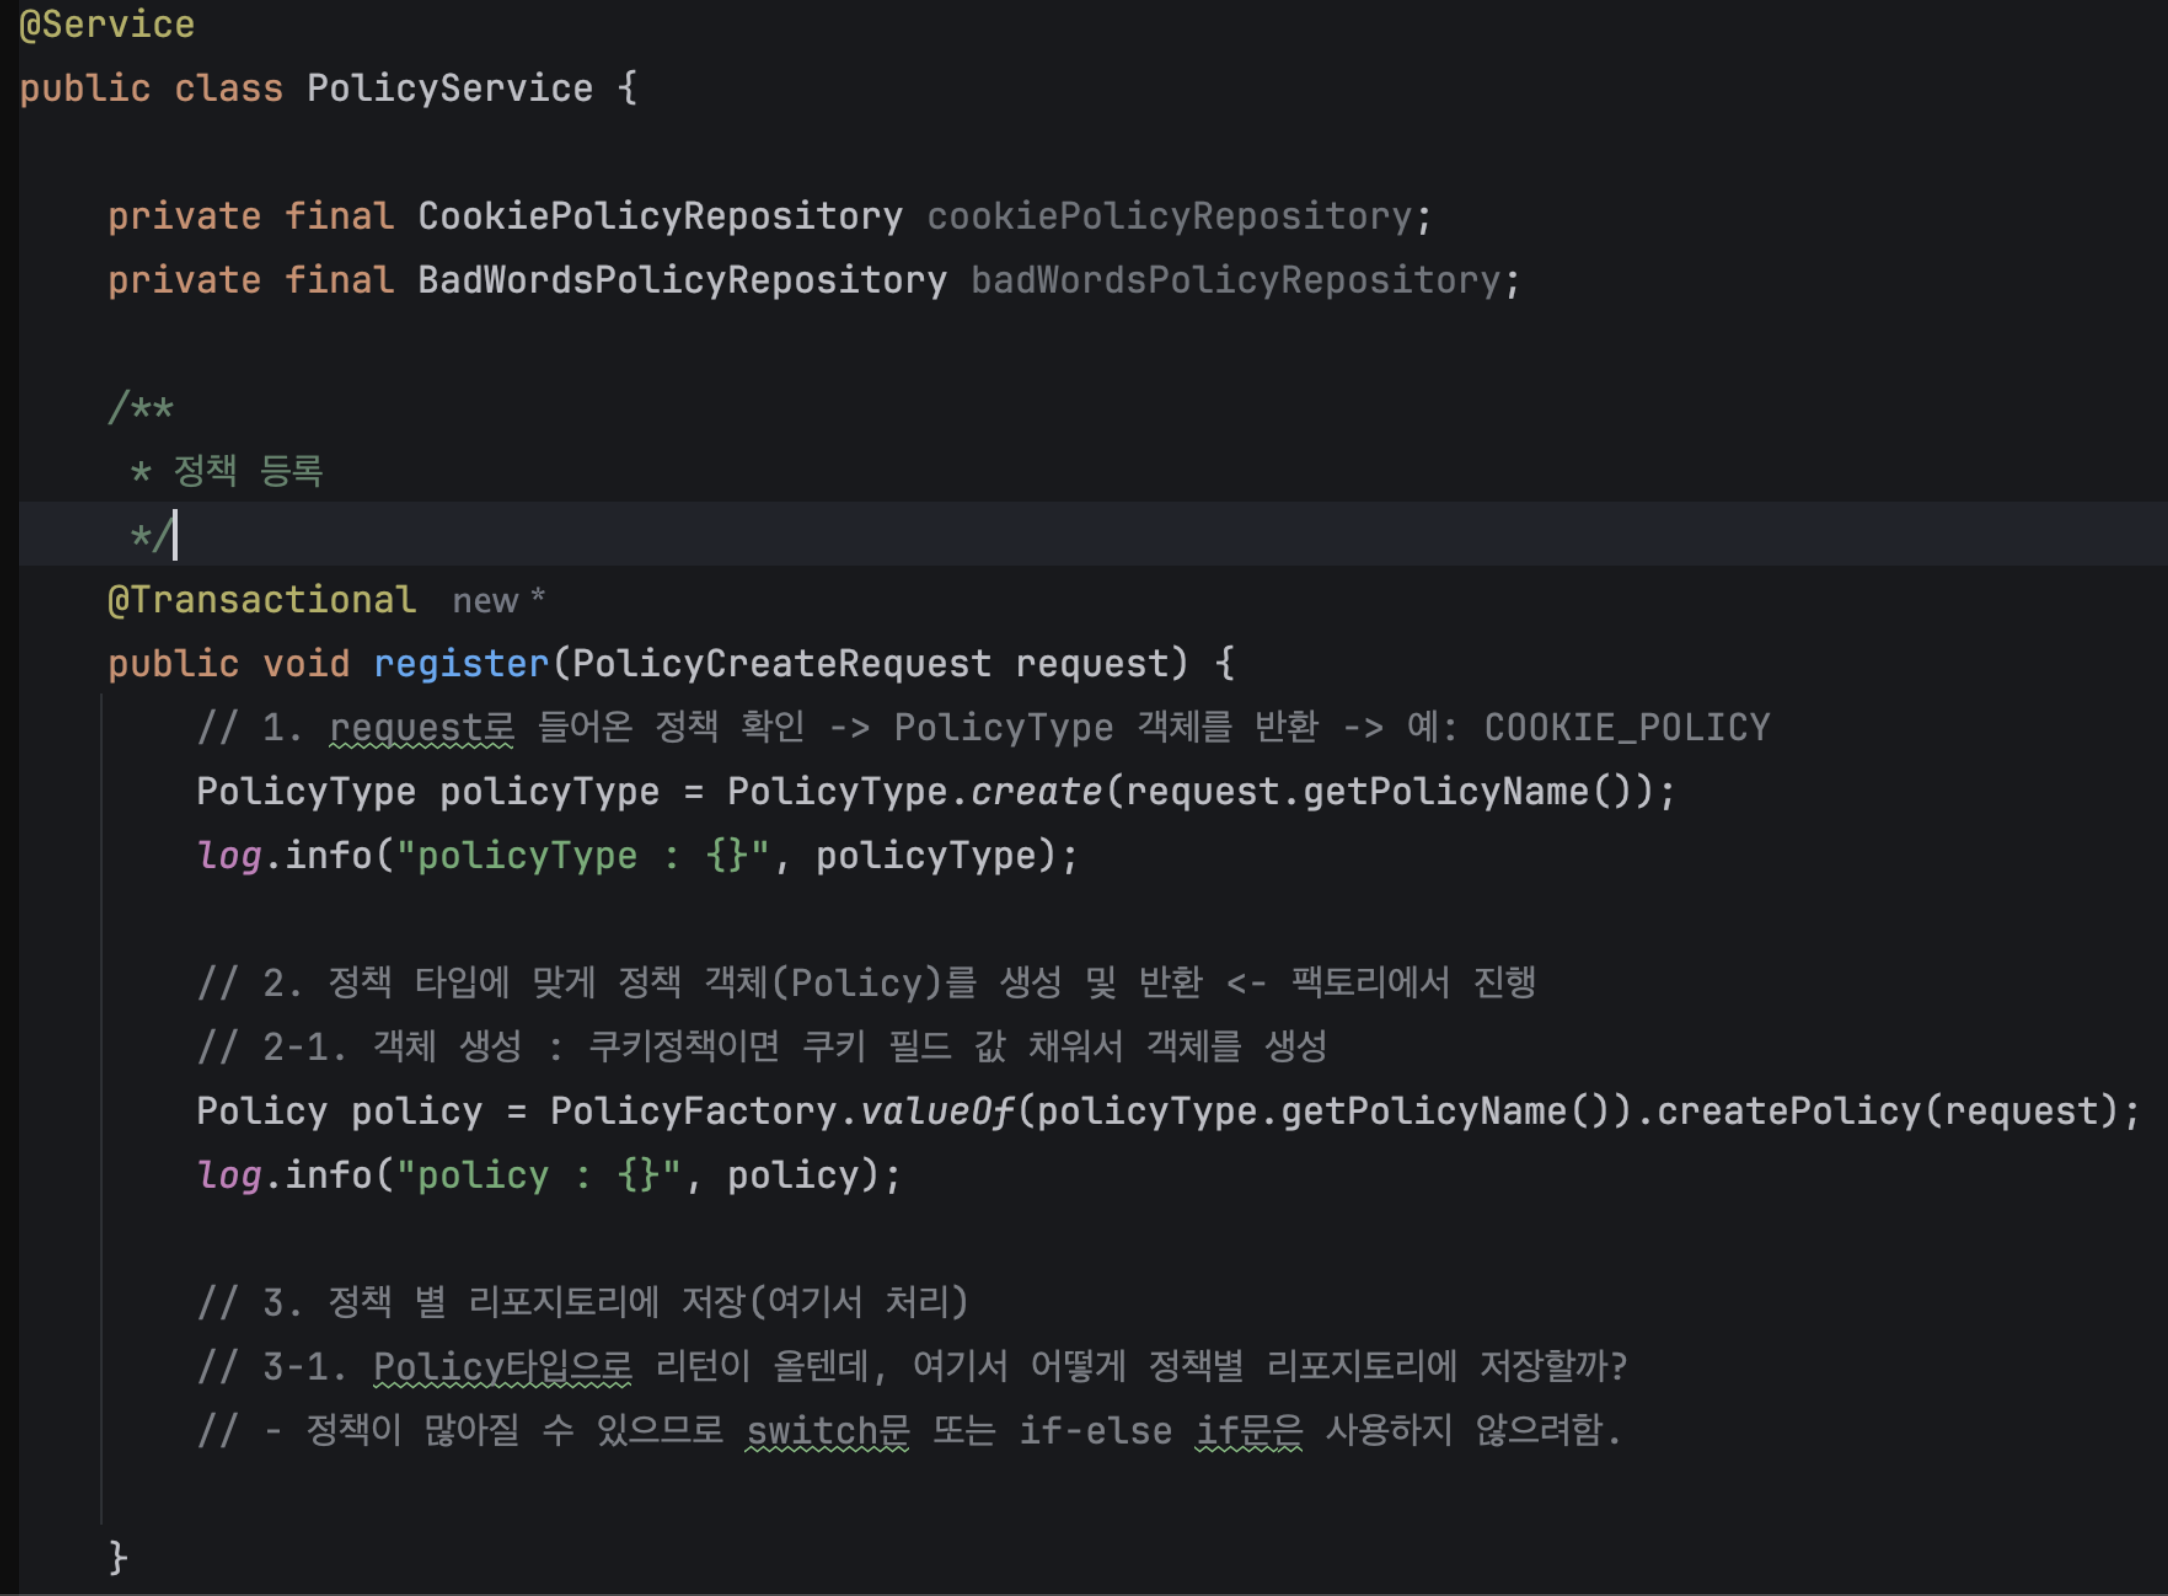
Task: Click the badWordsPolicyRepository field name
Action: [1236, 280]
